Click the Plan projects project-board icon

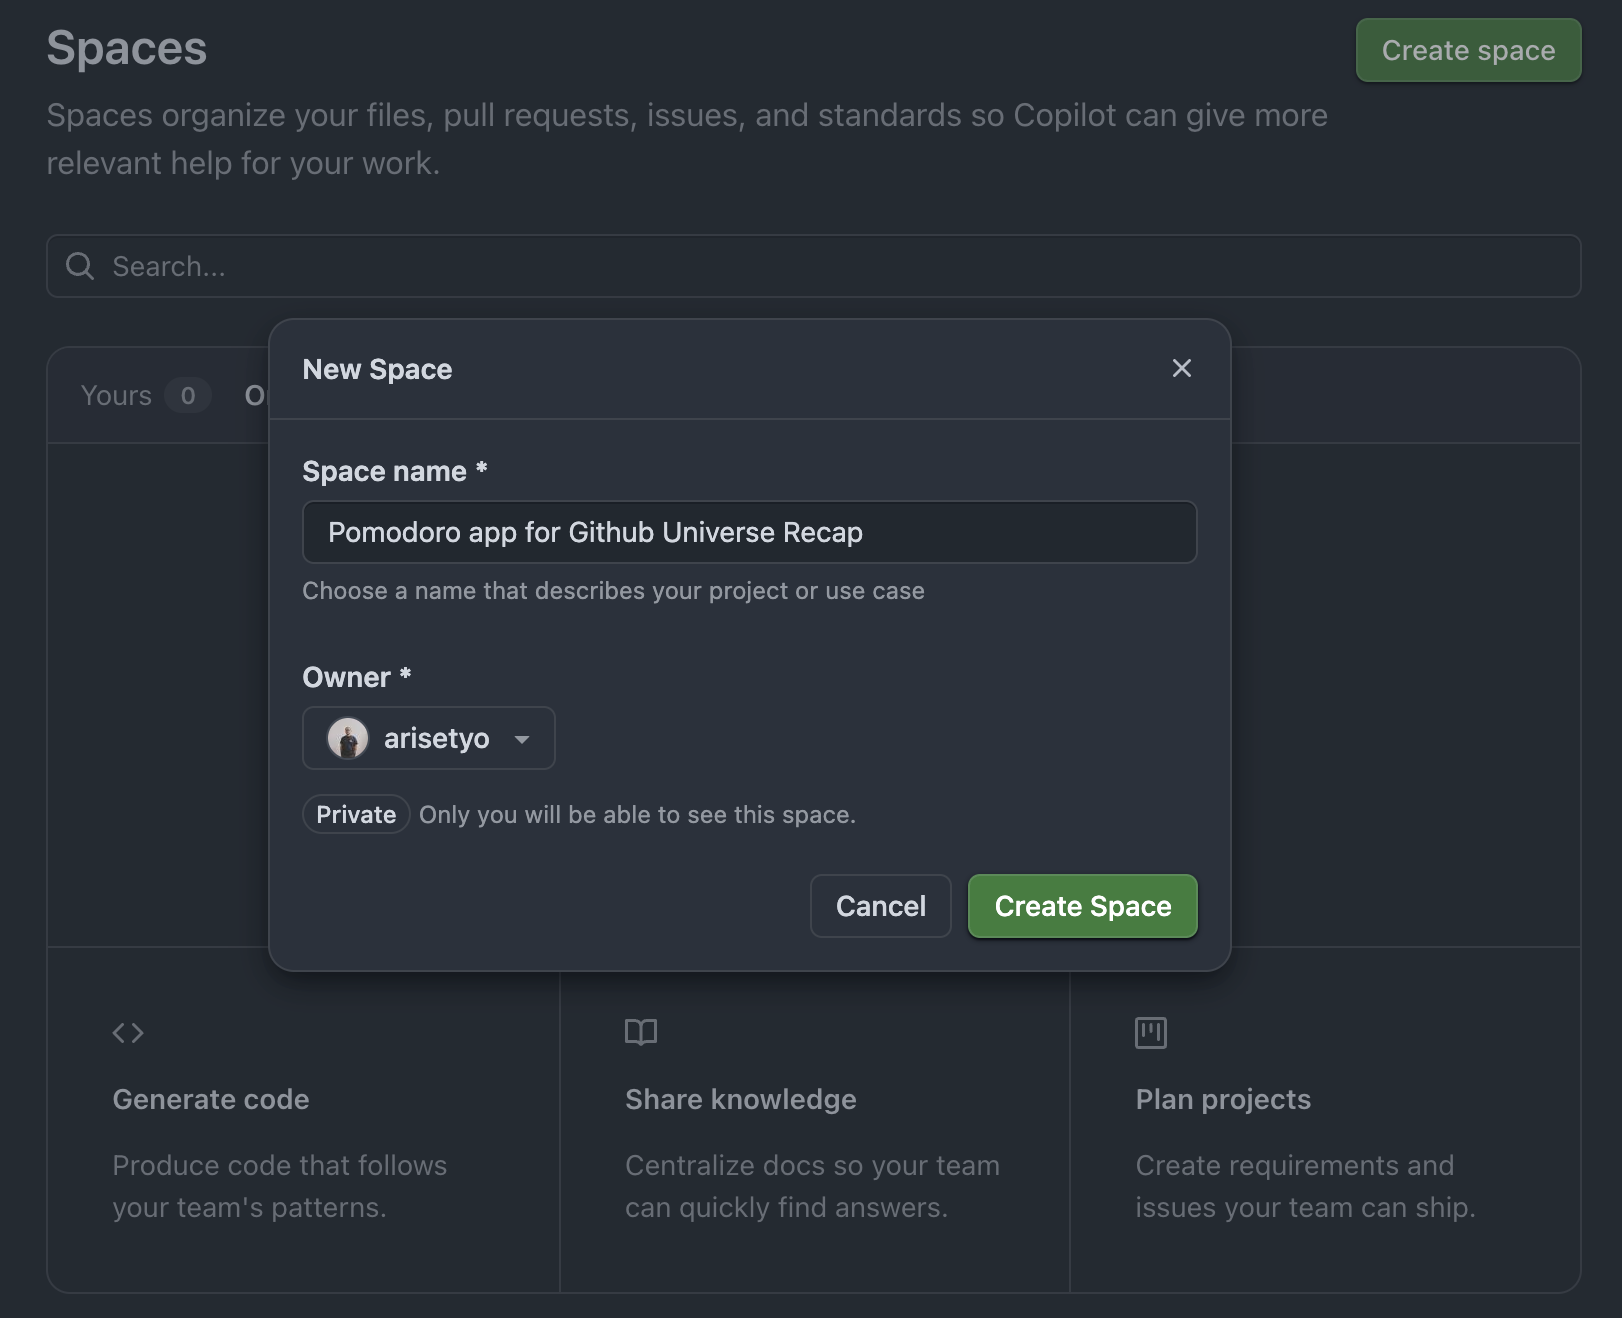tap(1150, 1033)
